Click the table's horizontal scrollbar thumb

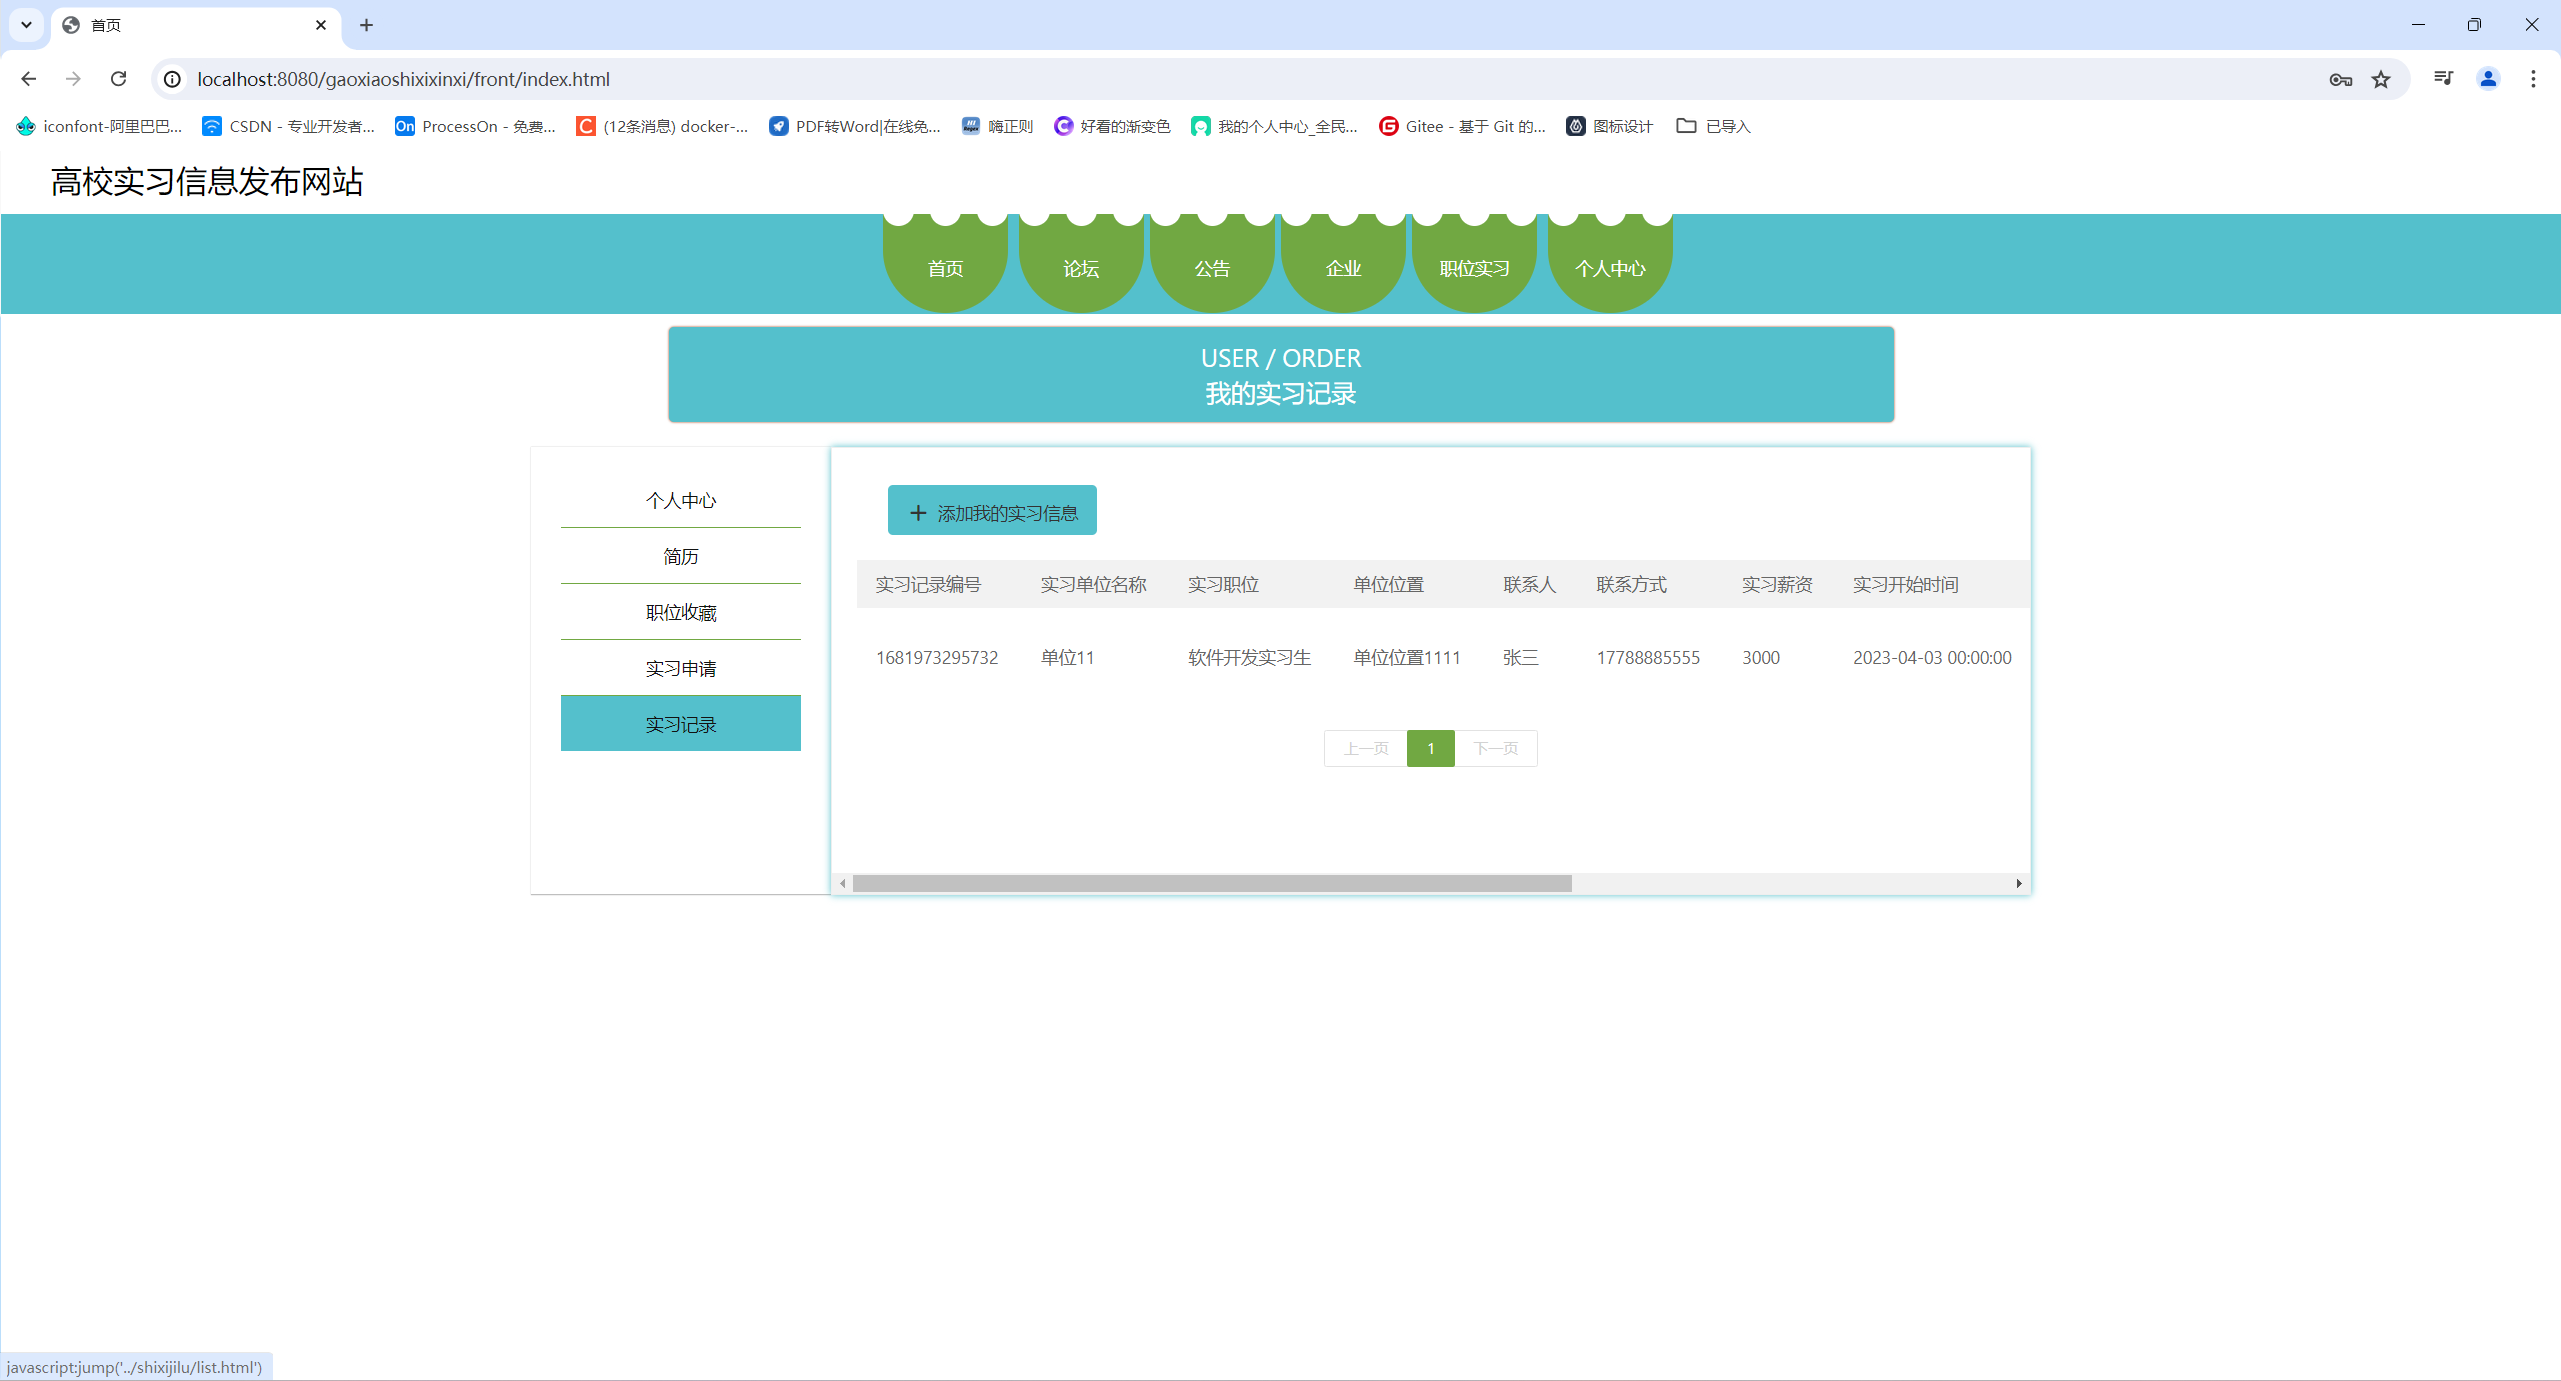pos(1211,883)
